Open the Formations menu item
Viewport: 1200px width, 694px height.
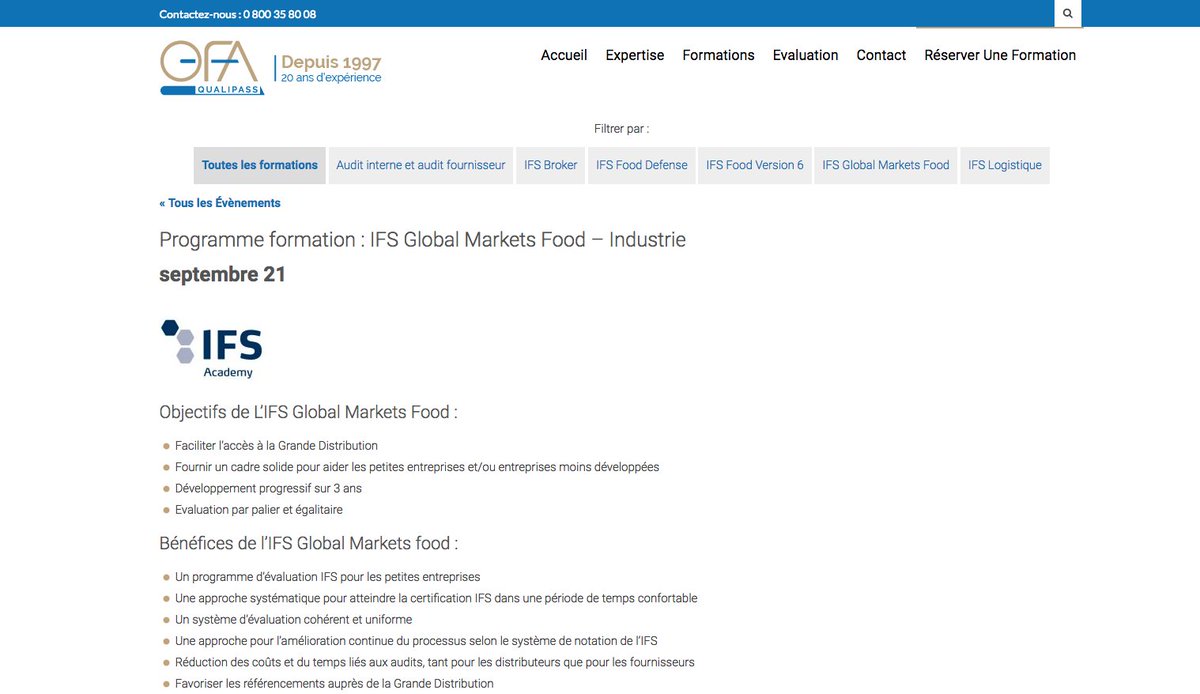tap(718, 55)
